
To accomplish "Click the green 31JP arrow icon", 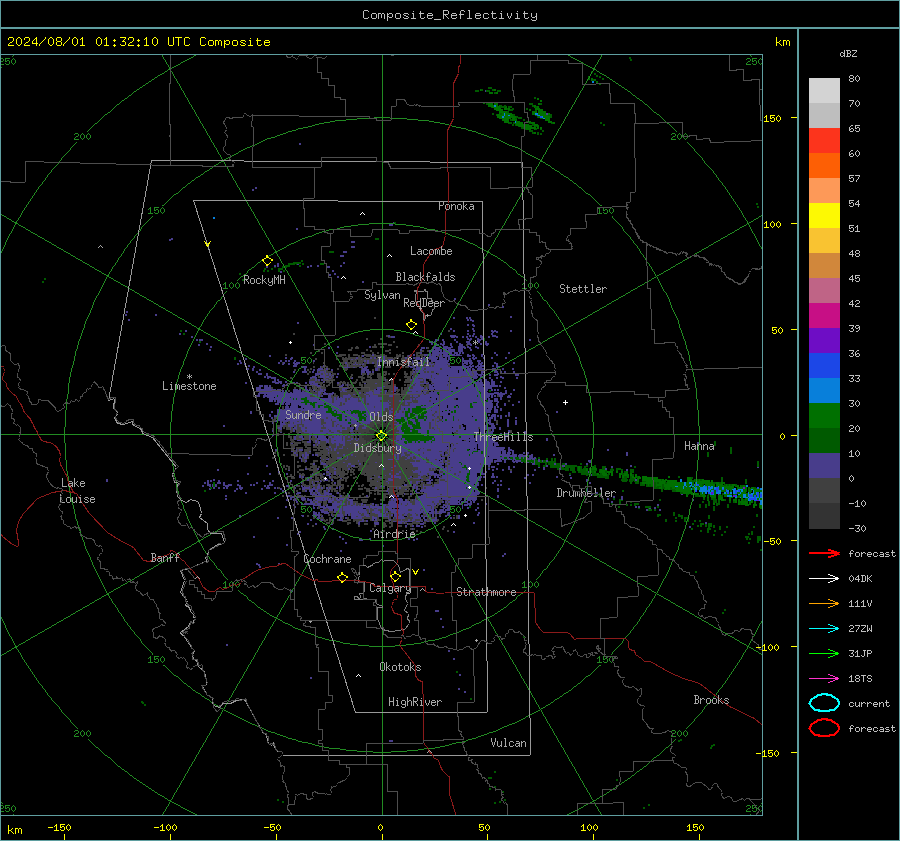I will (824, 653).
